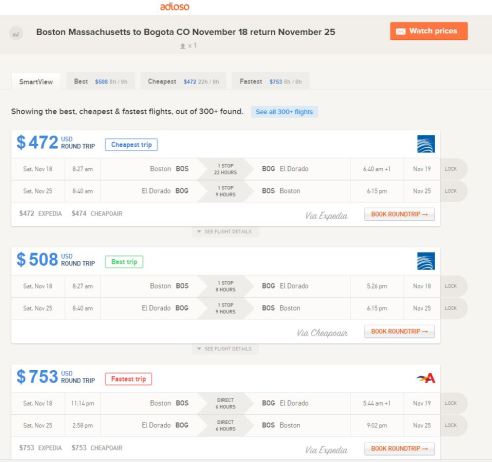Click the Cheapest trip badge
Image resolution: width=492 pixels, height=462 pixels.
[x=131, y=145]
